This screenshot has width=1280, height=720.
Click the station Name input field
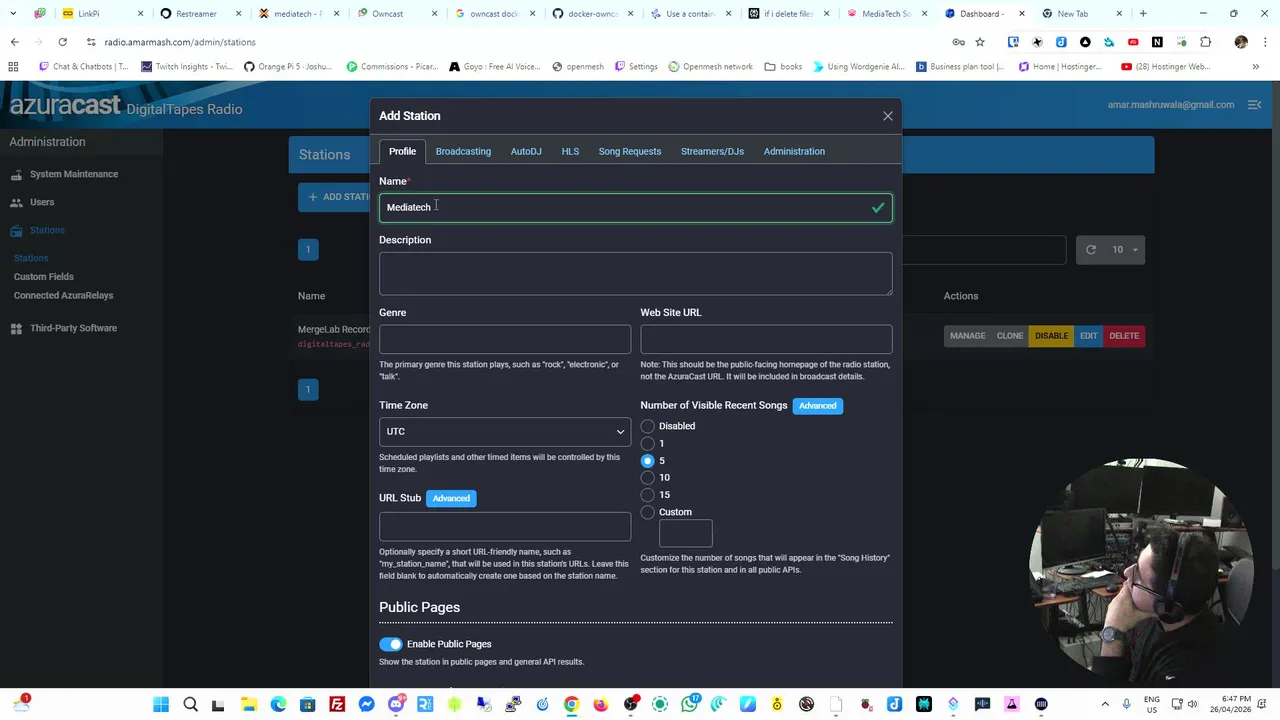(635, 207)
